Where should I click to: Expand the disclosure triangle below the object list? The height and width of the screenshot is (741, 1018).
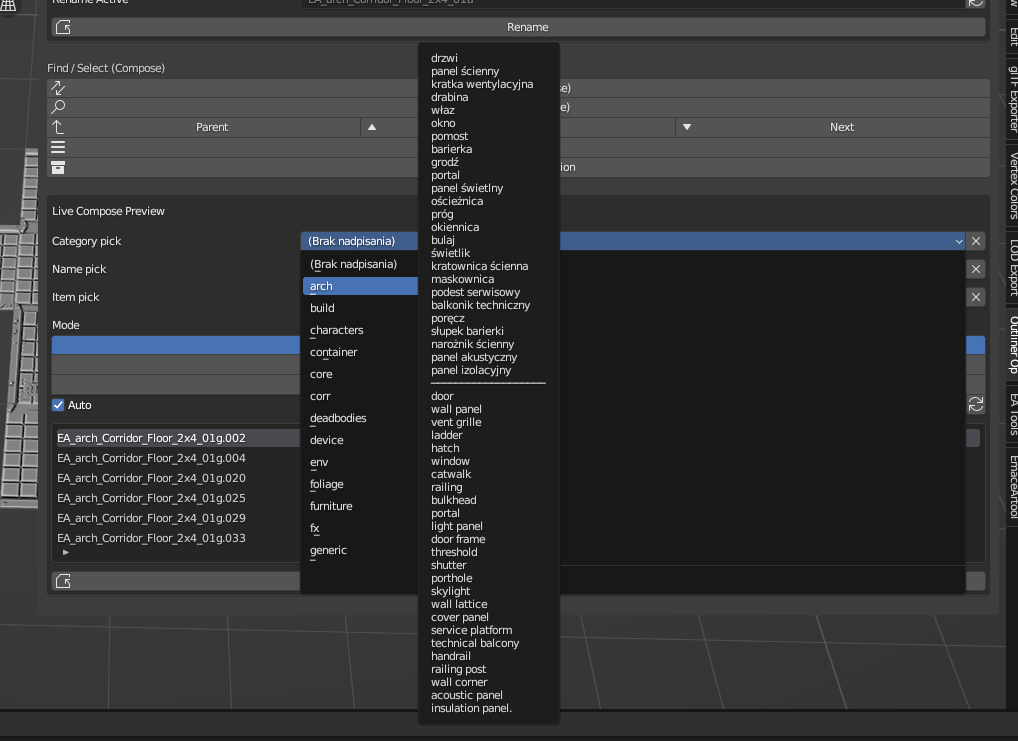click(x=66, y=552)
